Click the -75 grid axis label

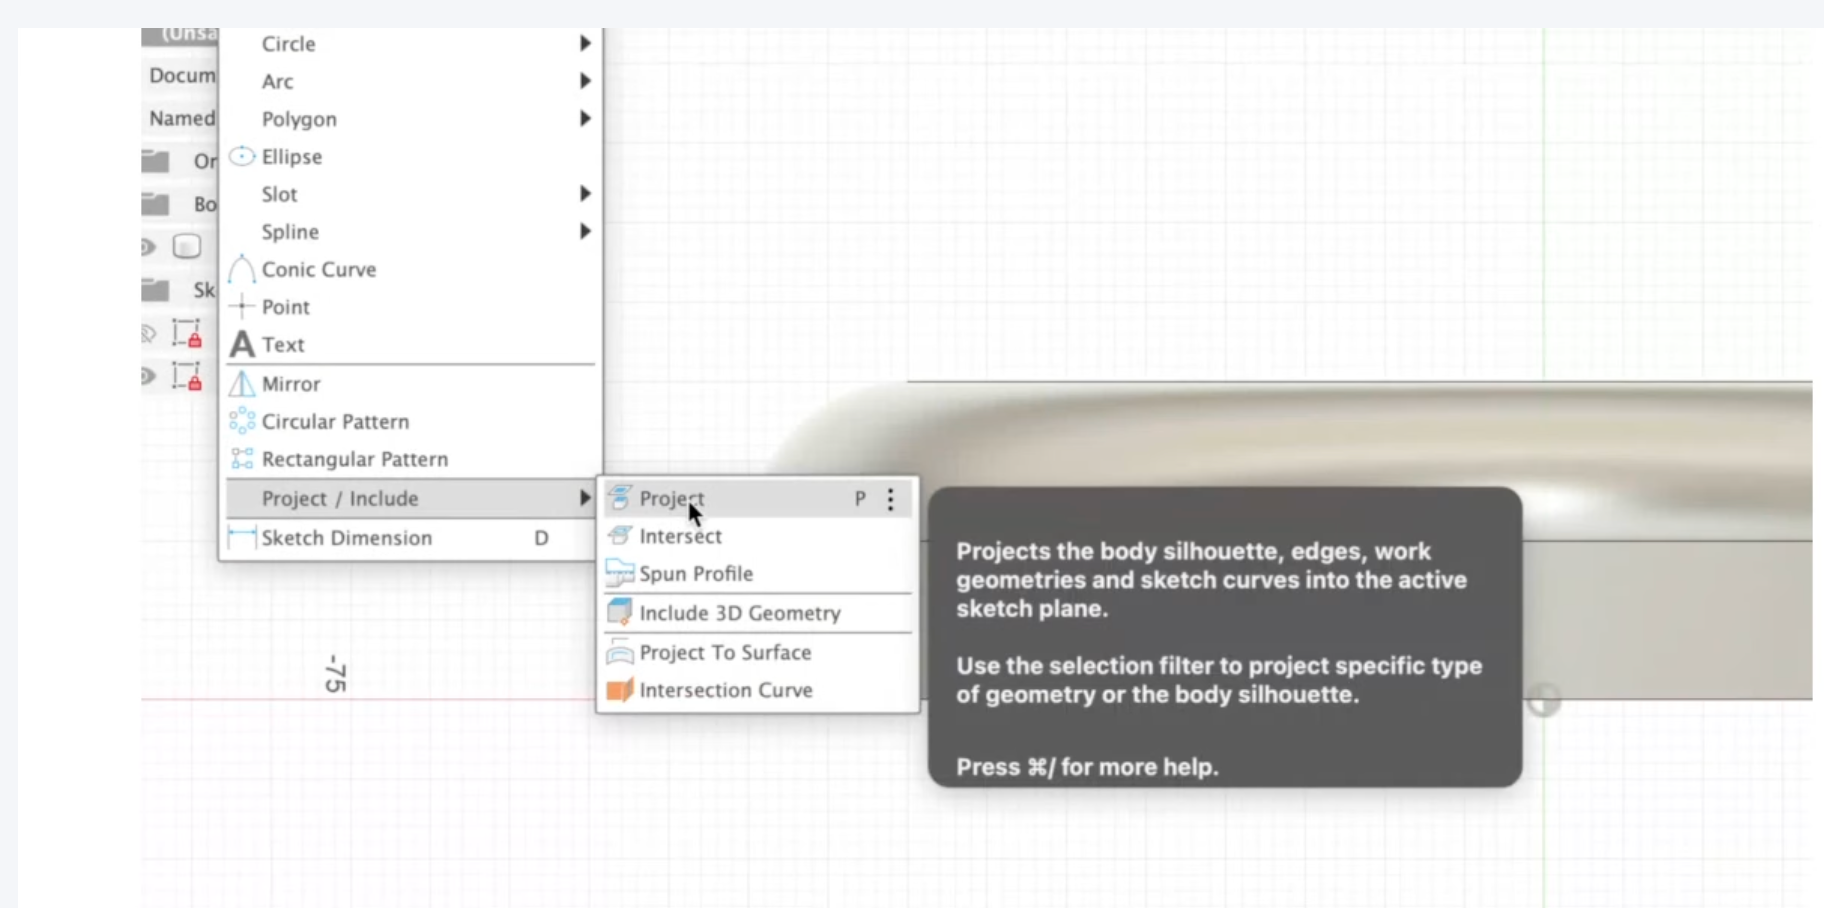[x=336, y=673]
